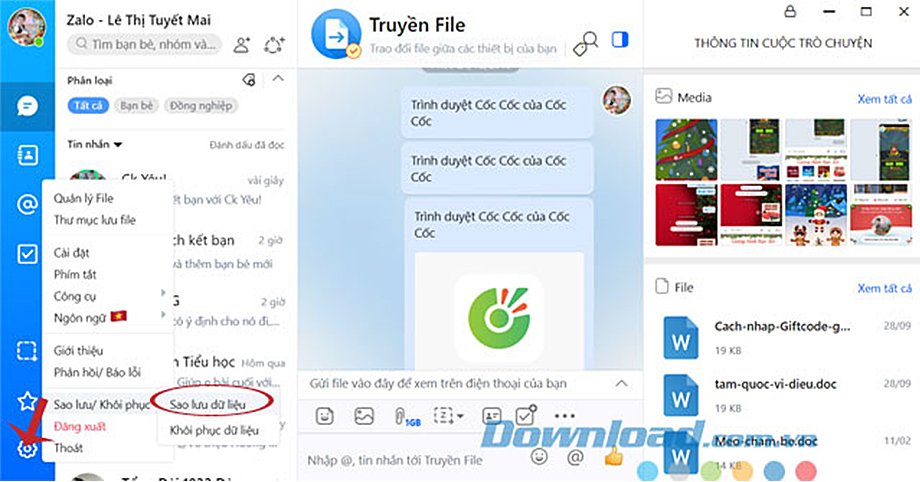Click the send image icon
This screenshot has width=920, height=482.
click(x=364, y=416)
